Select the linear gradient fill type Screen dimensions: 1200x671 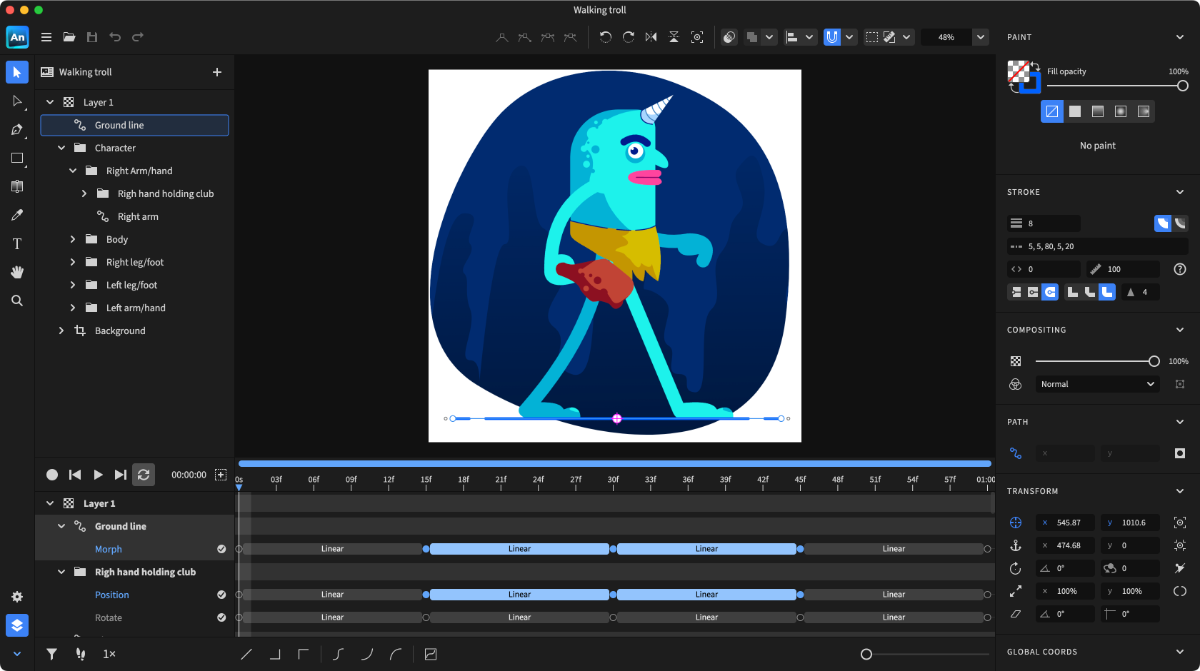click(x=1098, y=111)
